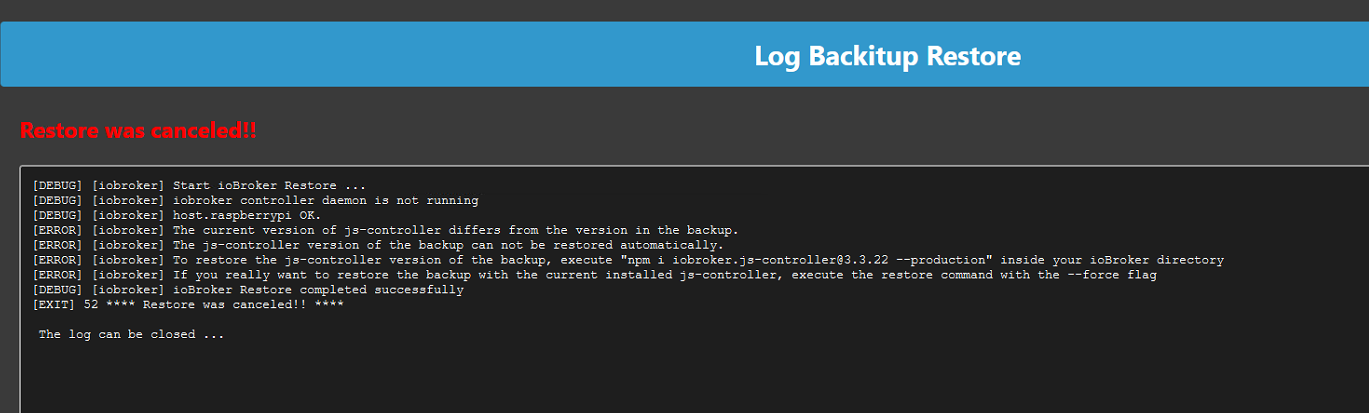Viewport: 1369px width, 413px height.
Task: Select "ioBroker Restore completed successfully" log line
Action: point(248,290)
